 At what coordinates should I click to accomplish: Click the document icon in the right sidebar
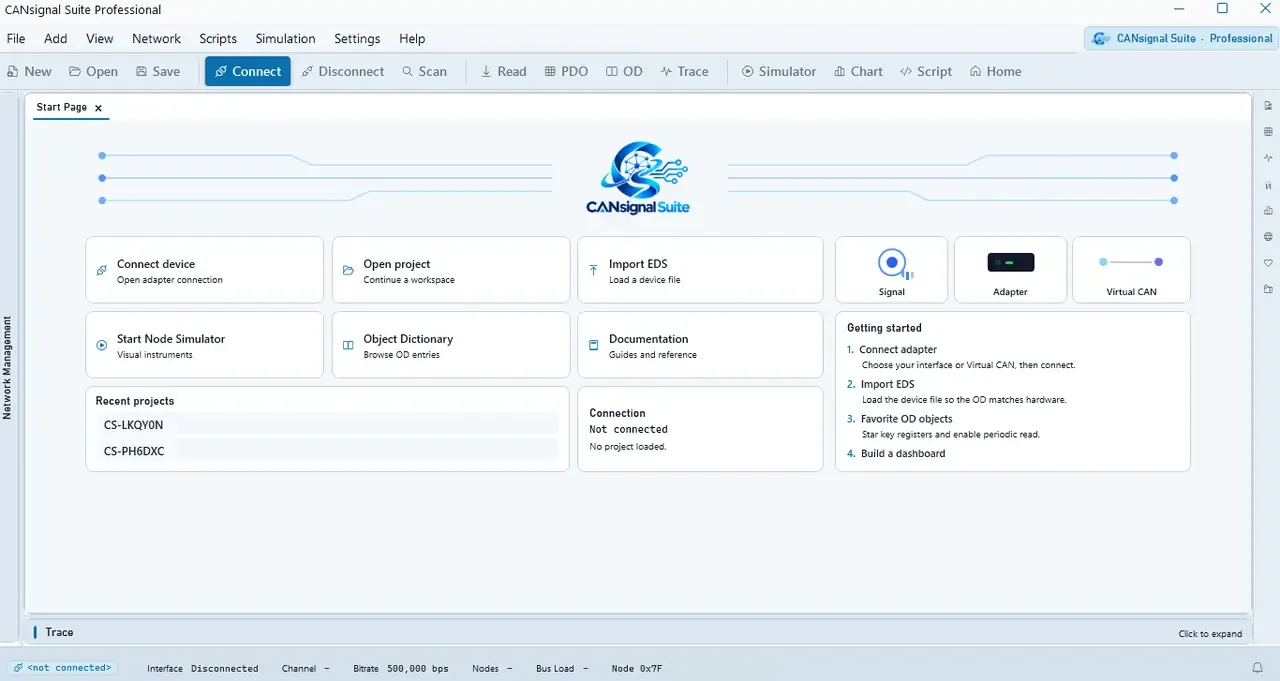[1268, 106]
